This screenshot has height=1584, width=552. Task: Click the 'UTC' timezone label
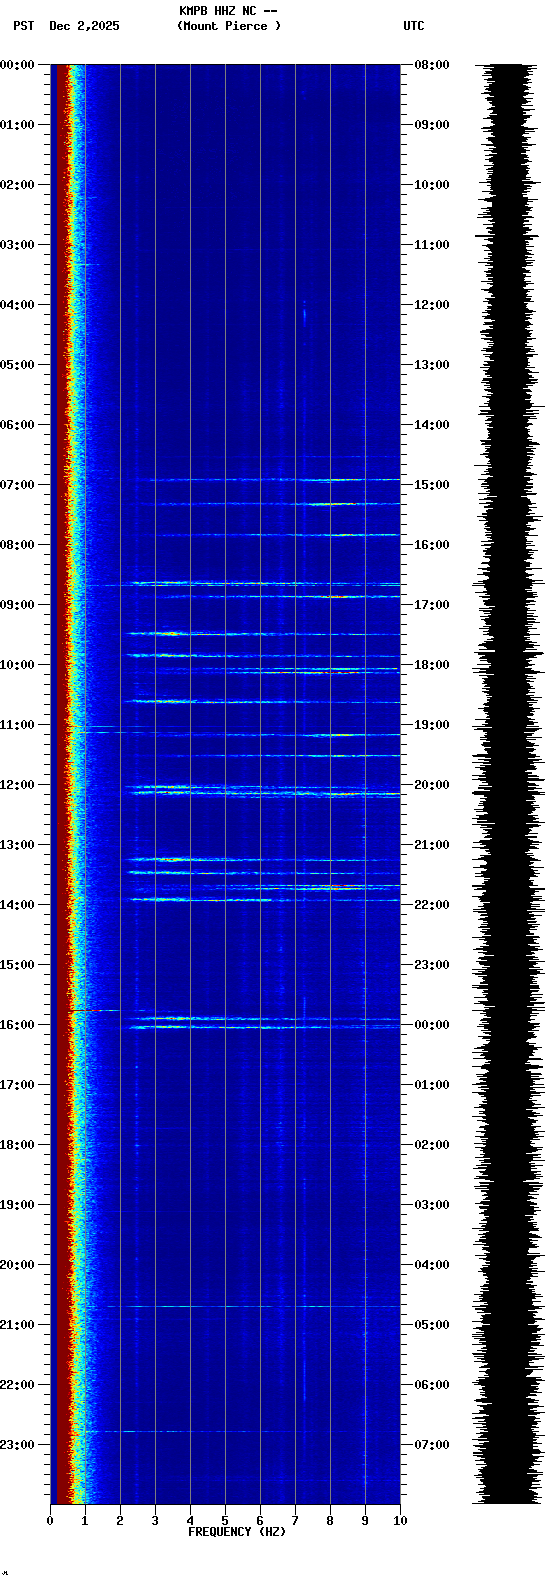[414, 26]
